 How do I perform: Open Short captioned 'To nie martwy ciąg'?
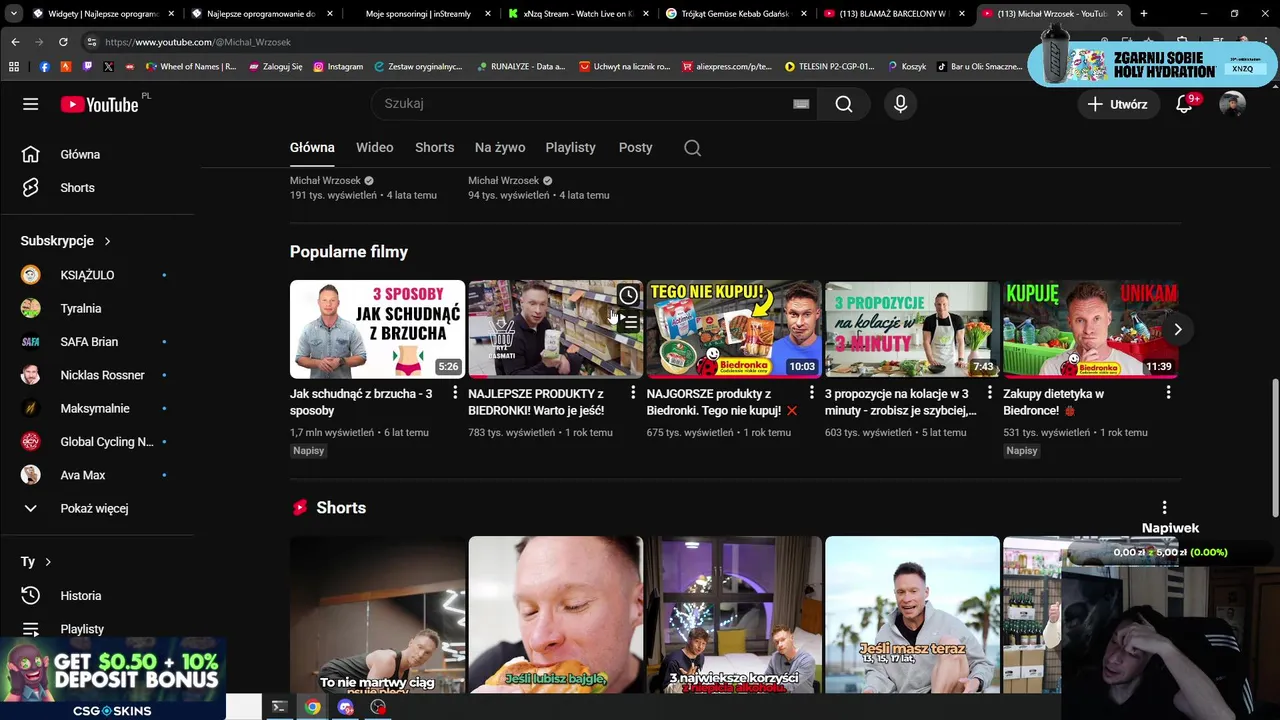click(x=377, y=615)
